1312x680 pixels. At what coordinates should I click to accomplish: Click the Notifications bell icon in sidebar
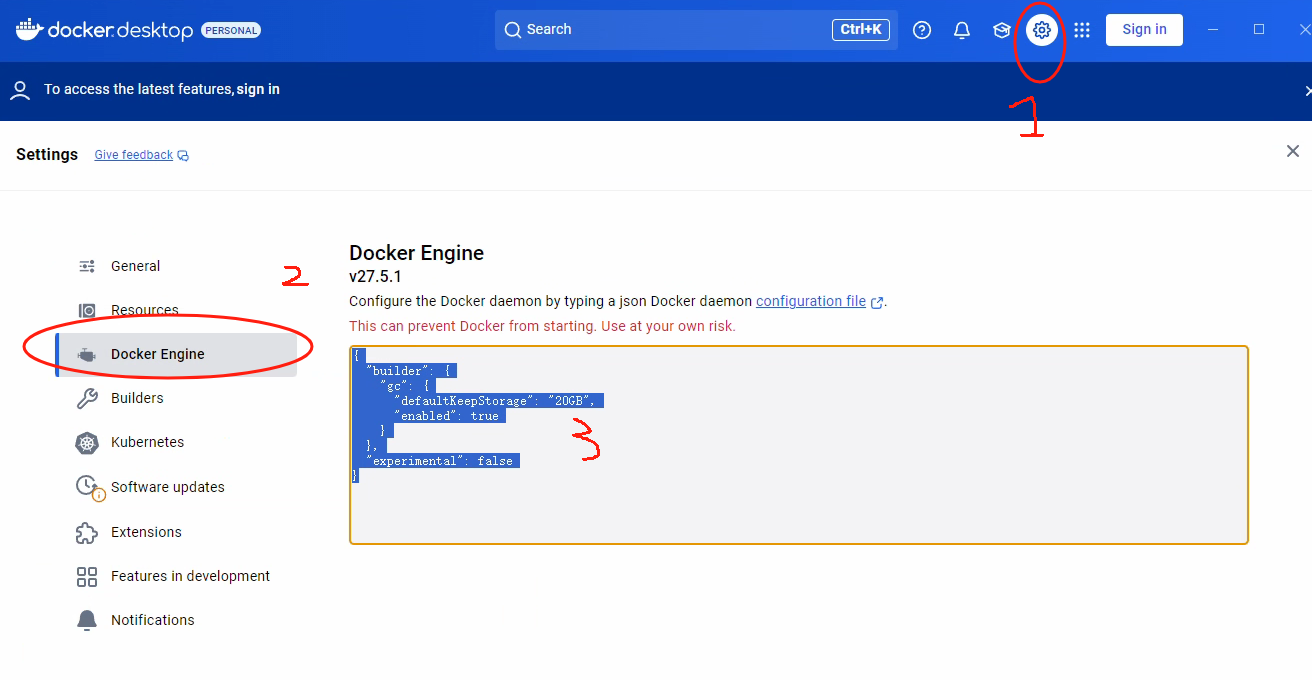click(x=88, y=620)
